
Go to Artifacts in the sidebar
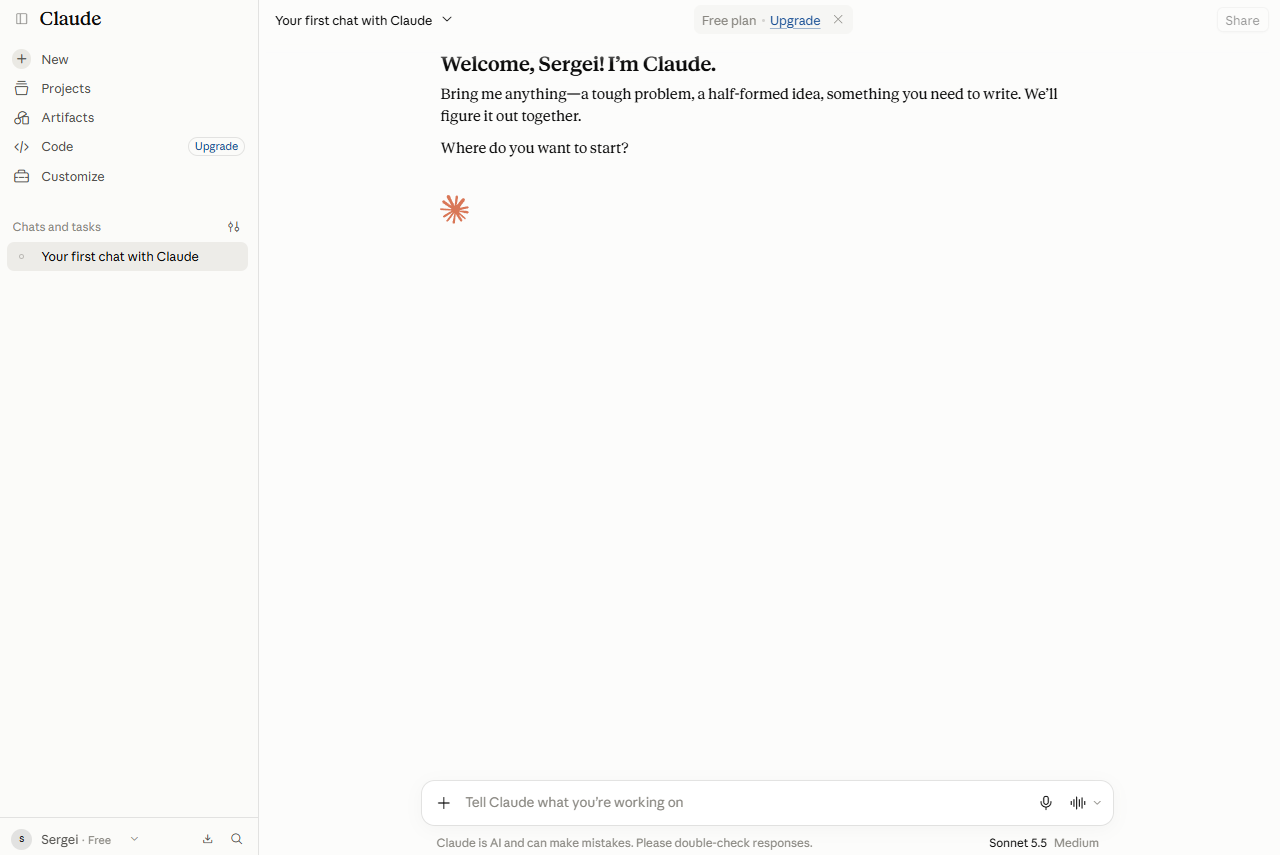(x=127, y=117)
